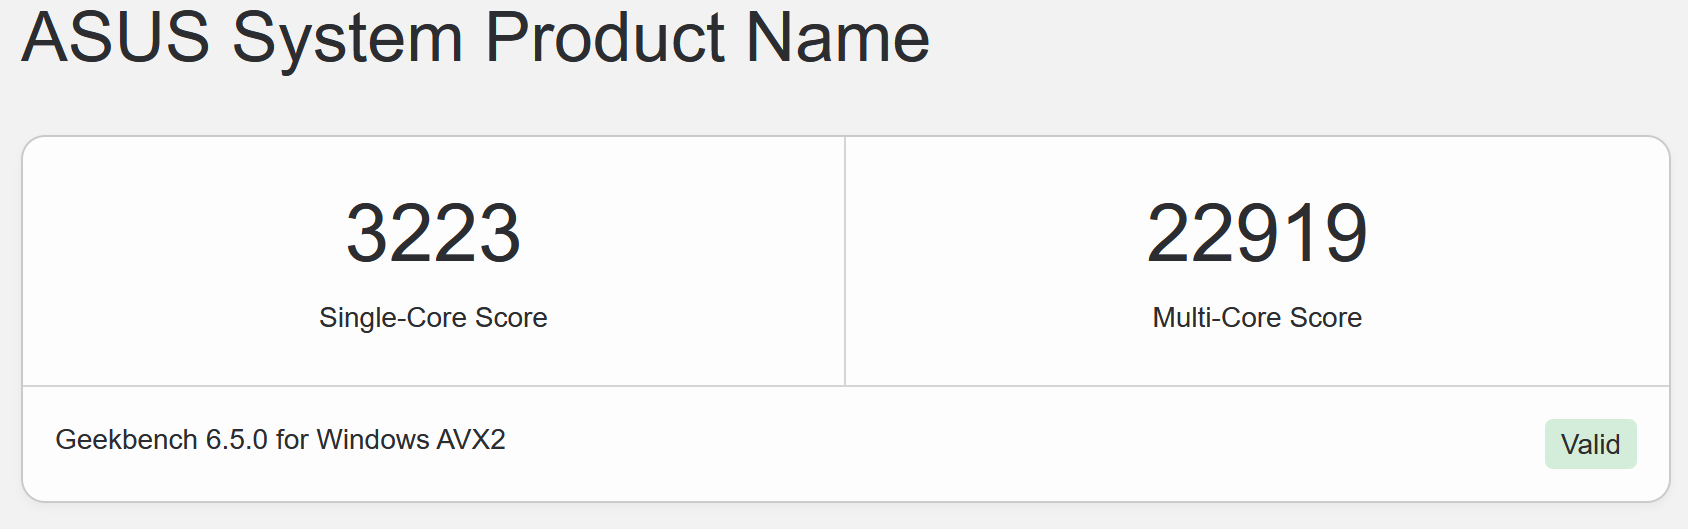Click the 3223 single-core score number
The height and width of the screenshot is (529, 1688).
[x=433, y=234]
